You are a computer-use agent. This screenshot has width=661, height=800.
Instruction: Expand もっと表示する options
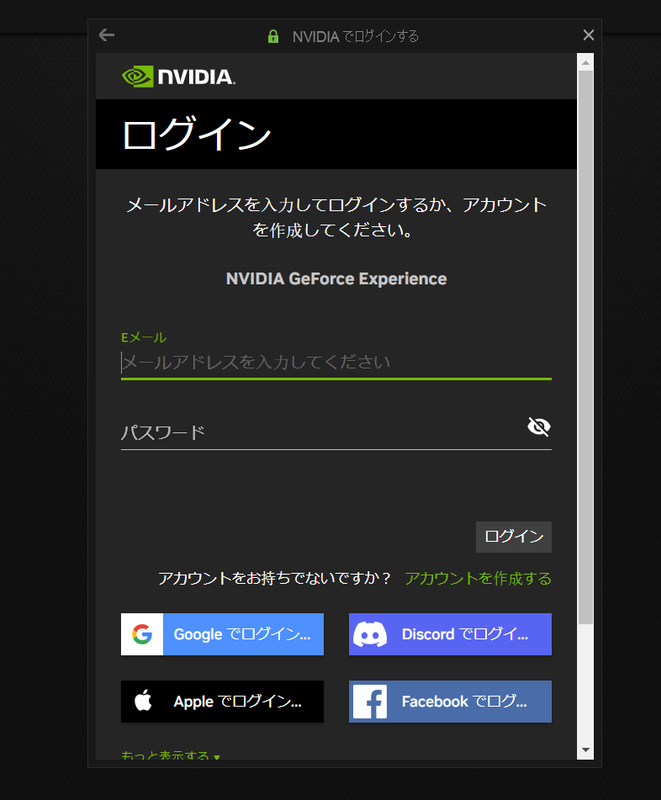coord(170,755)
